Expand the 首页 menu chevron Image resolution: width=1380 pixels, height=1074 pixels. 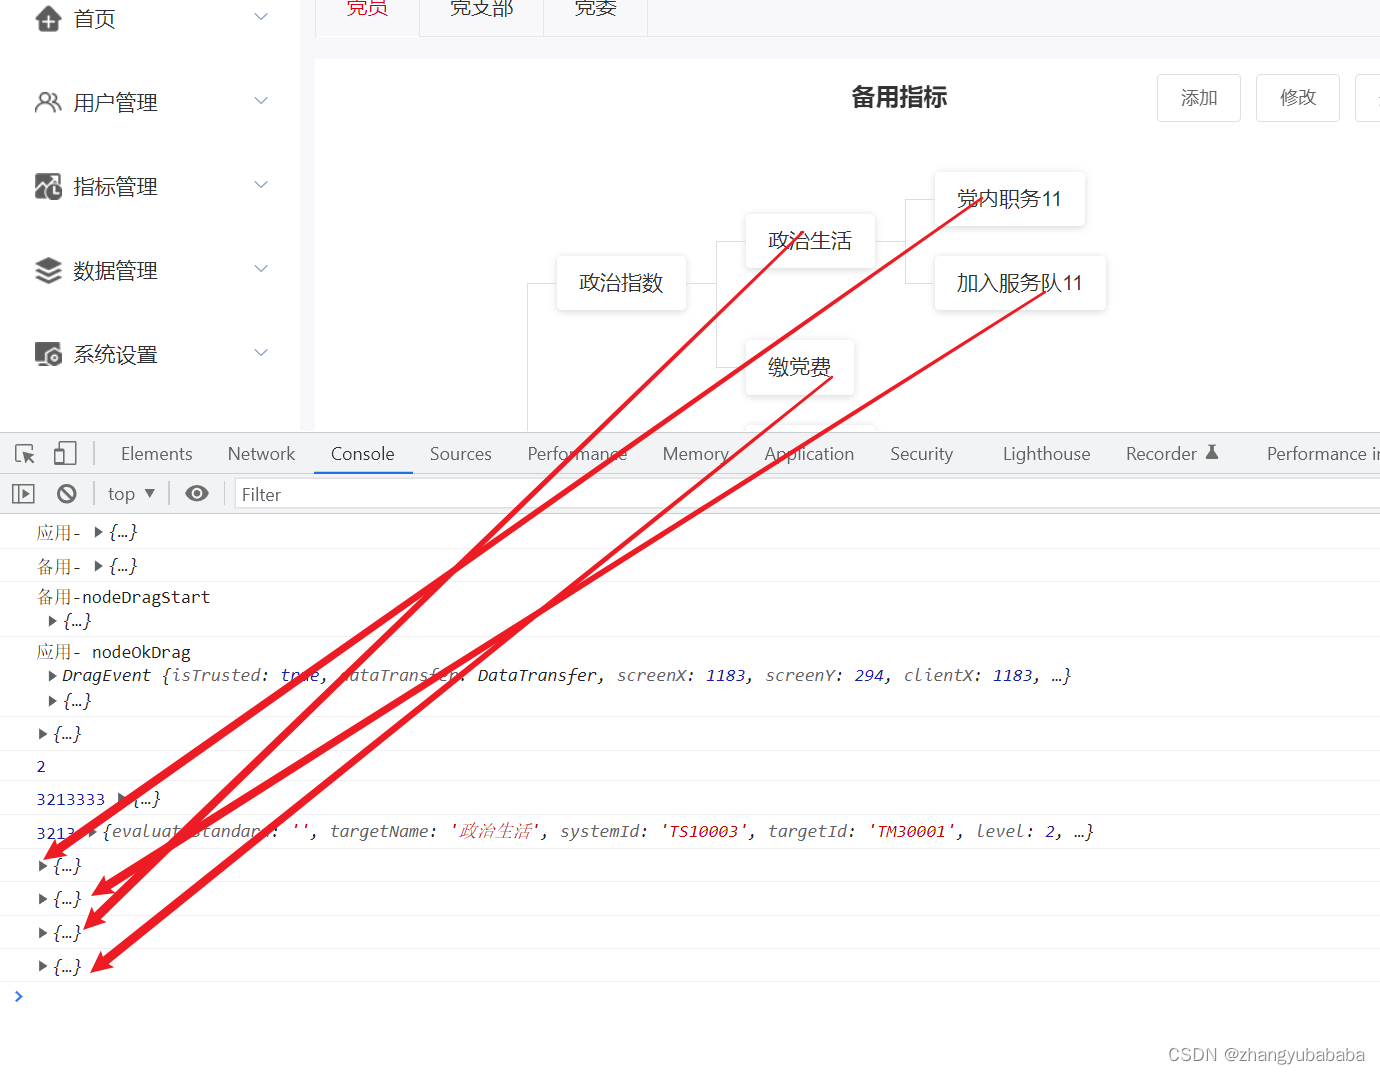261,16
